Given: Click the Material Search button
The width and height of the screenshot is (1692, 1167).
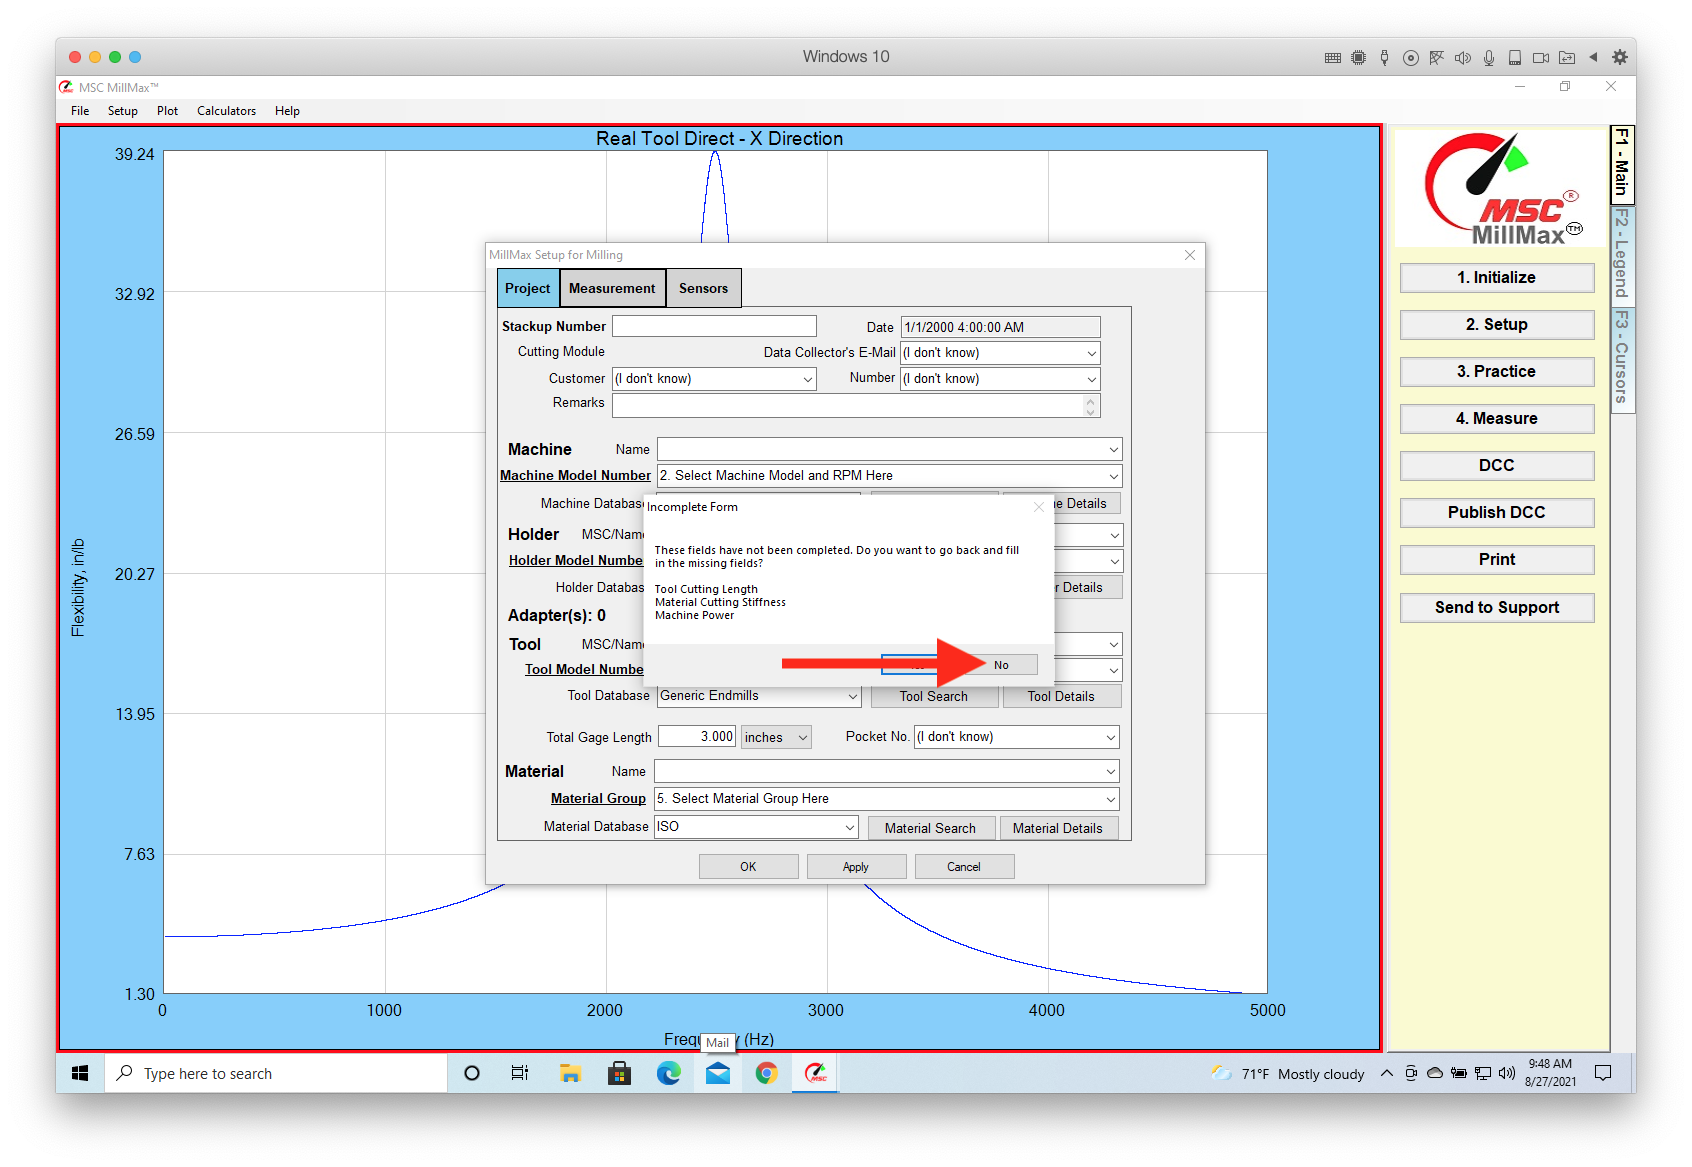Looking at the screenshot, I should [x=931, y=828].
